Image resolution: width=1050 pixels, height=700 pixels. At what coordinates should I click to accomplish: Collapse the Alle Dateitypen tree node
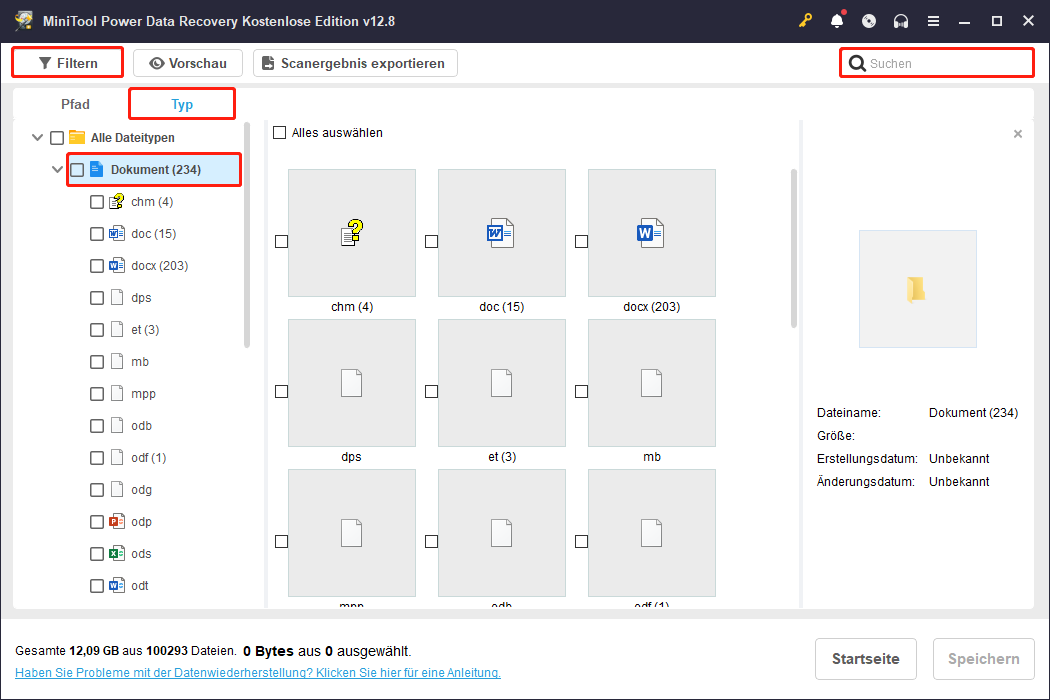pyautogui.click(x=37, y=137)
